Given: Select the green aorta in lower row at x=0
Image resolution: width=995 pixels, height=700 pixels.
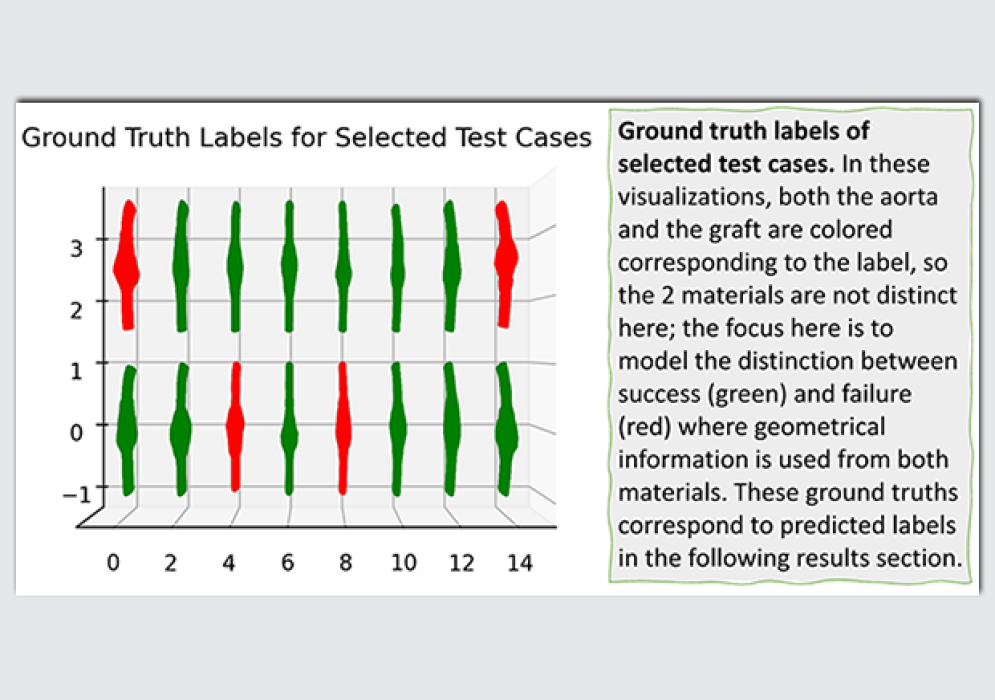Looking at the screenshot, I should click(x=127, y=430).
